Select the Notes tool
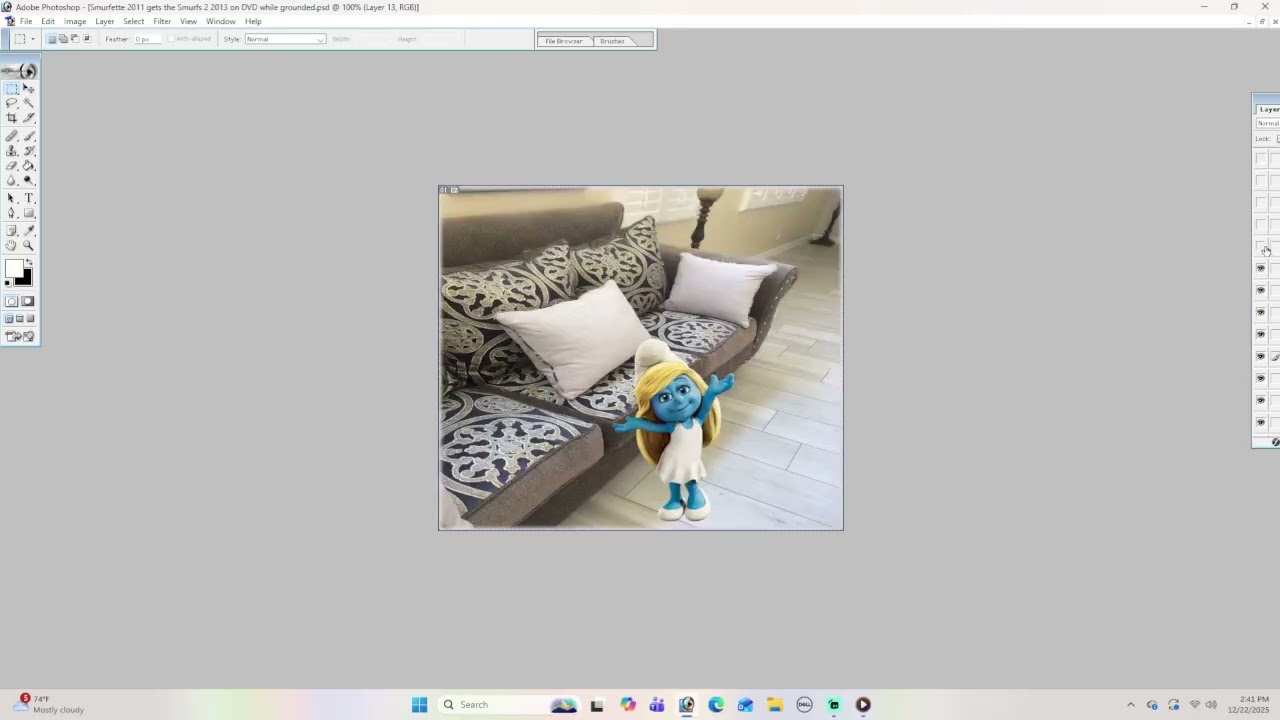This screenshot has height=720, width=1280. pyautogui.click(x=12, y=231)
